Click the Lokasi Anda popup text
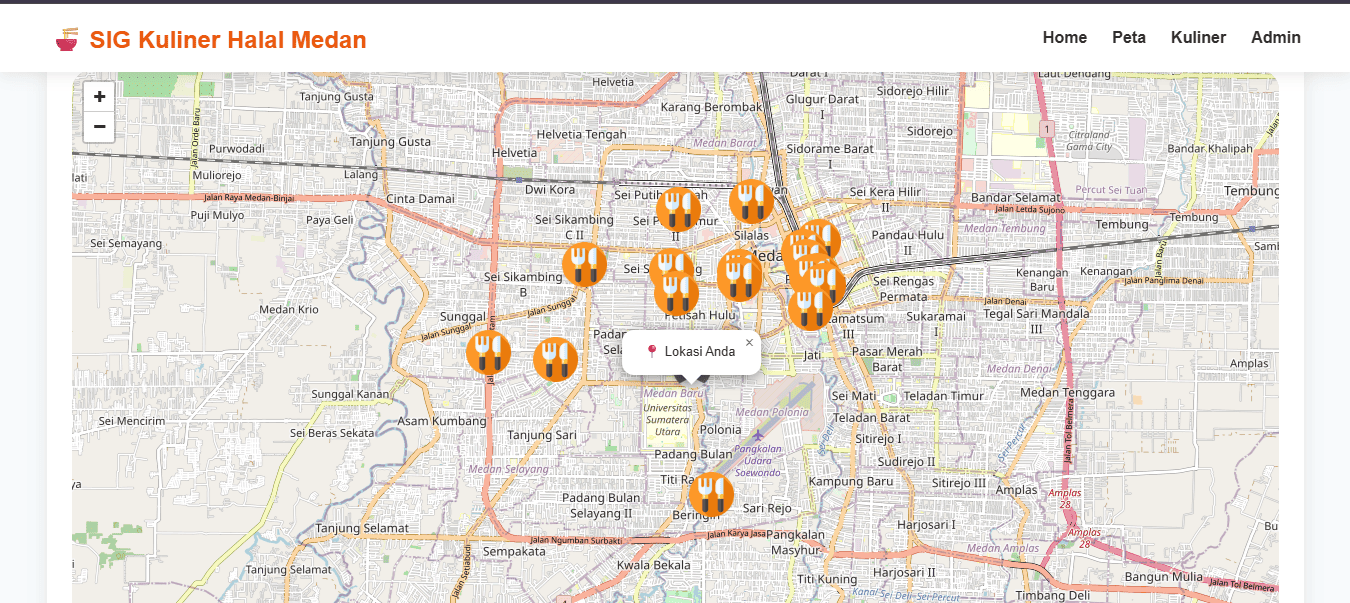Screen dimensions: 1350x603 coord(700,351)
